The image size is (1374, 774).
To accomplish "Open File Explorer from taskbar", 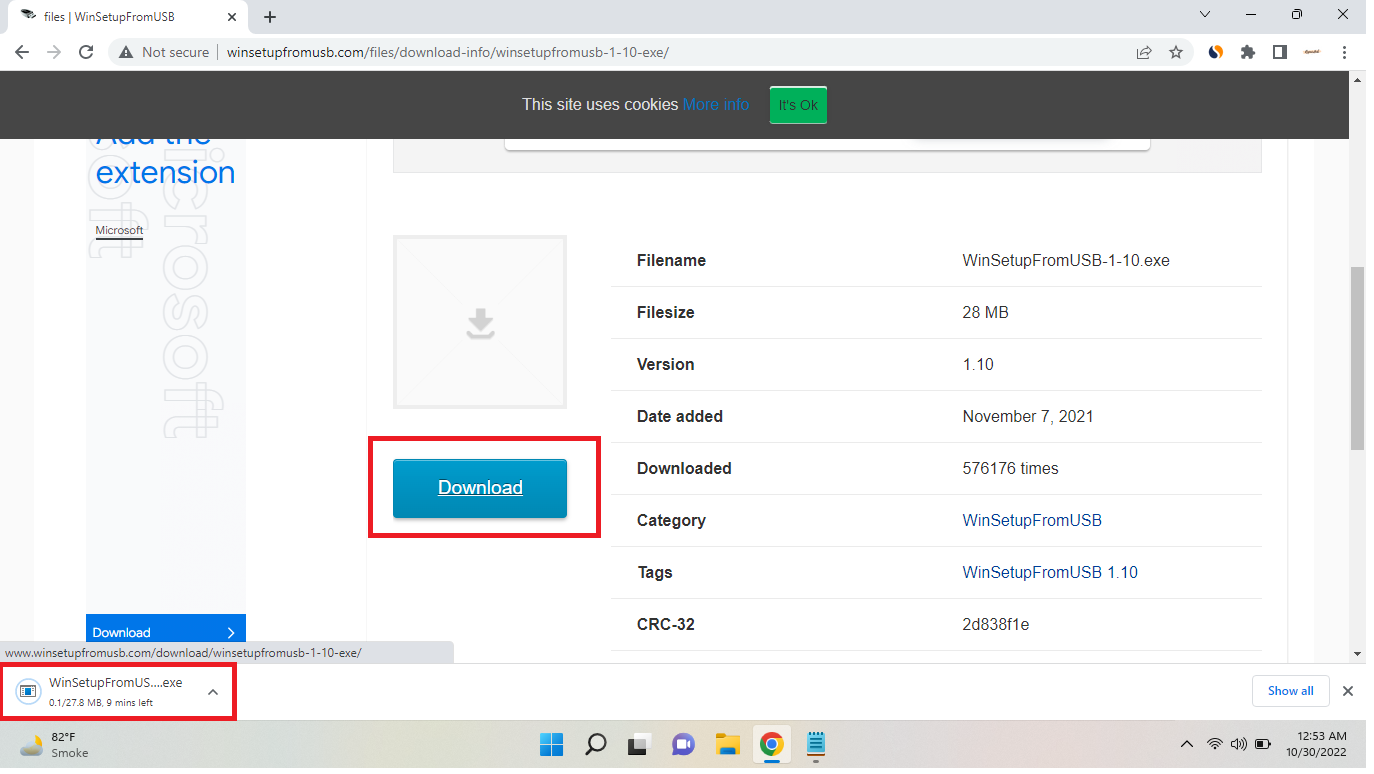I will 727,744.
